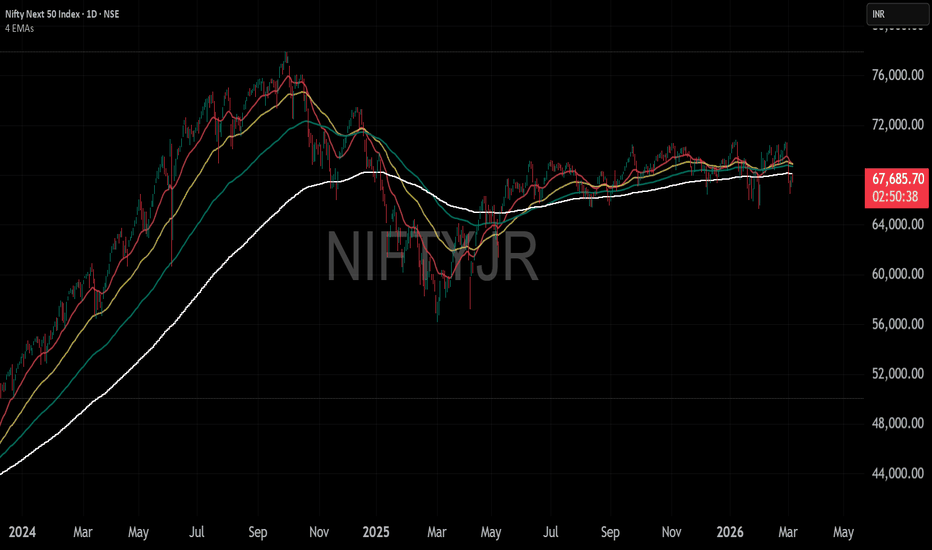
Task: Open the INR currency selector
Action: [897, 14]
